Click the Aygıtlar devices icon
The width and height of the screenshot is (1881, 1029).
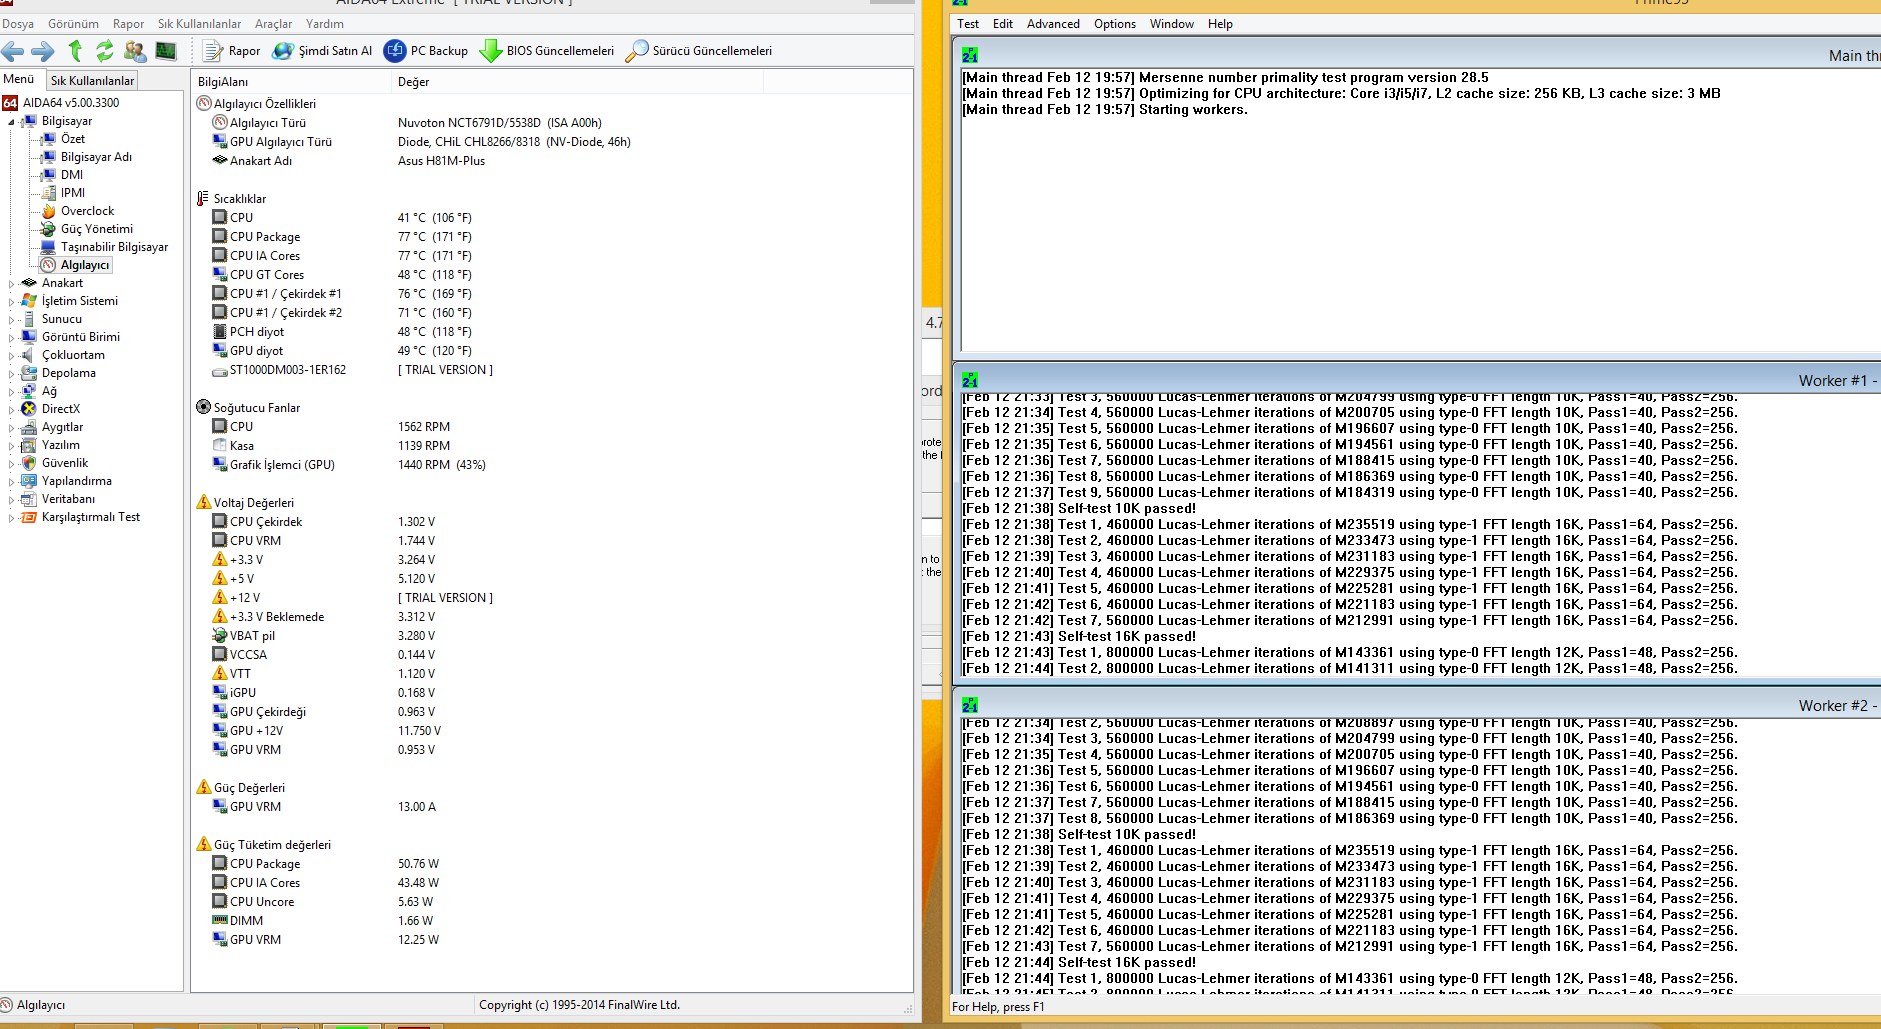pos(29,427)
